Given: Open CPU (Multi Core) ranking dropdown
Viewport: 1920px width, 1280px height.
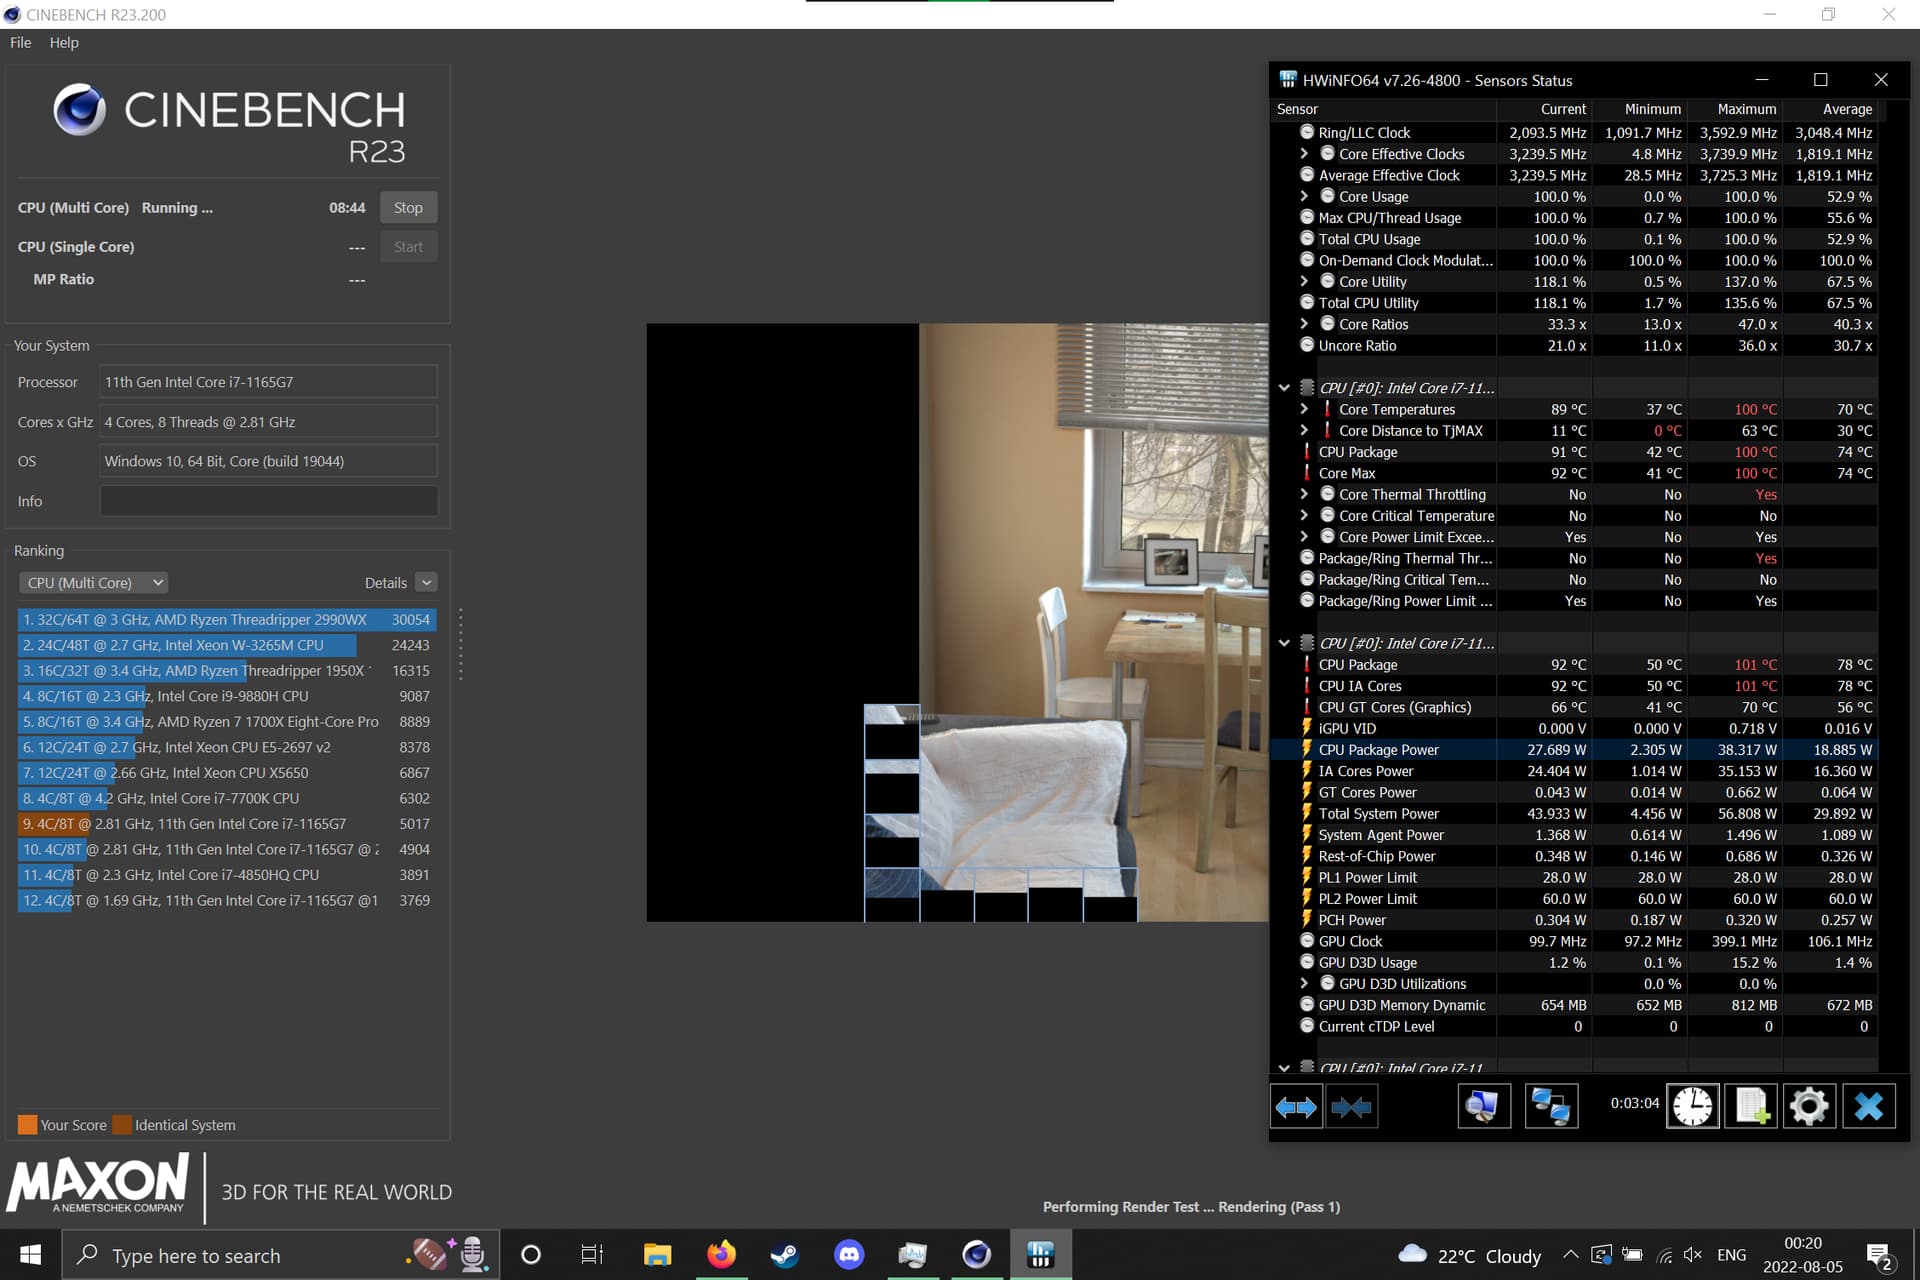Looking at the screenshot, I should pos(94,583).
